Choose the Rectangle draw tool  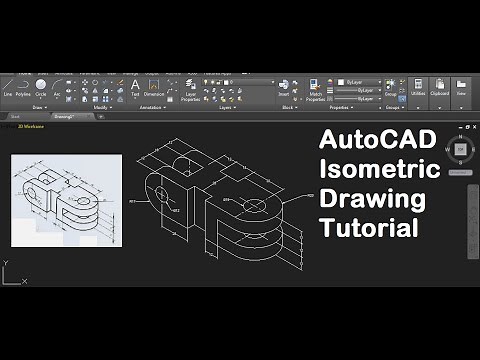[69, 82]
